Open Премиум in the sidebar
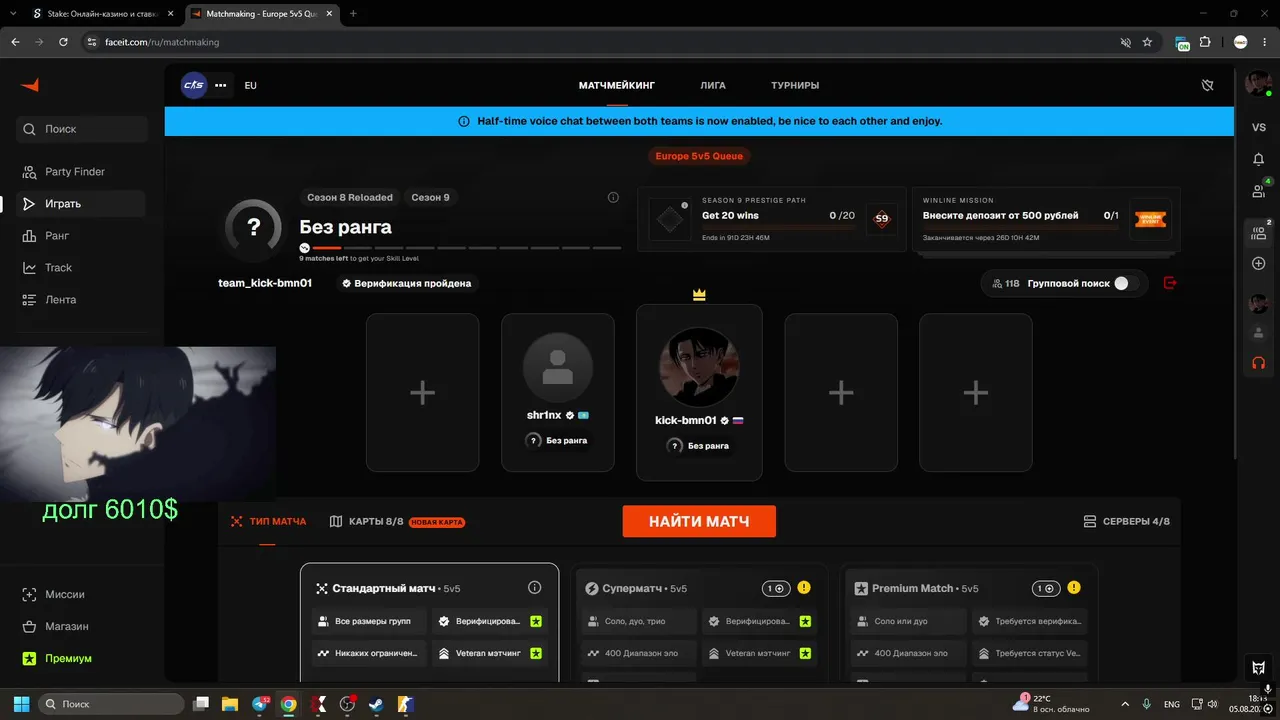Image resolution: width=1280 pixels, height=720 pixels. [x=82, y=658]
